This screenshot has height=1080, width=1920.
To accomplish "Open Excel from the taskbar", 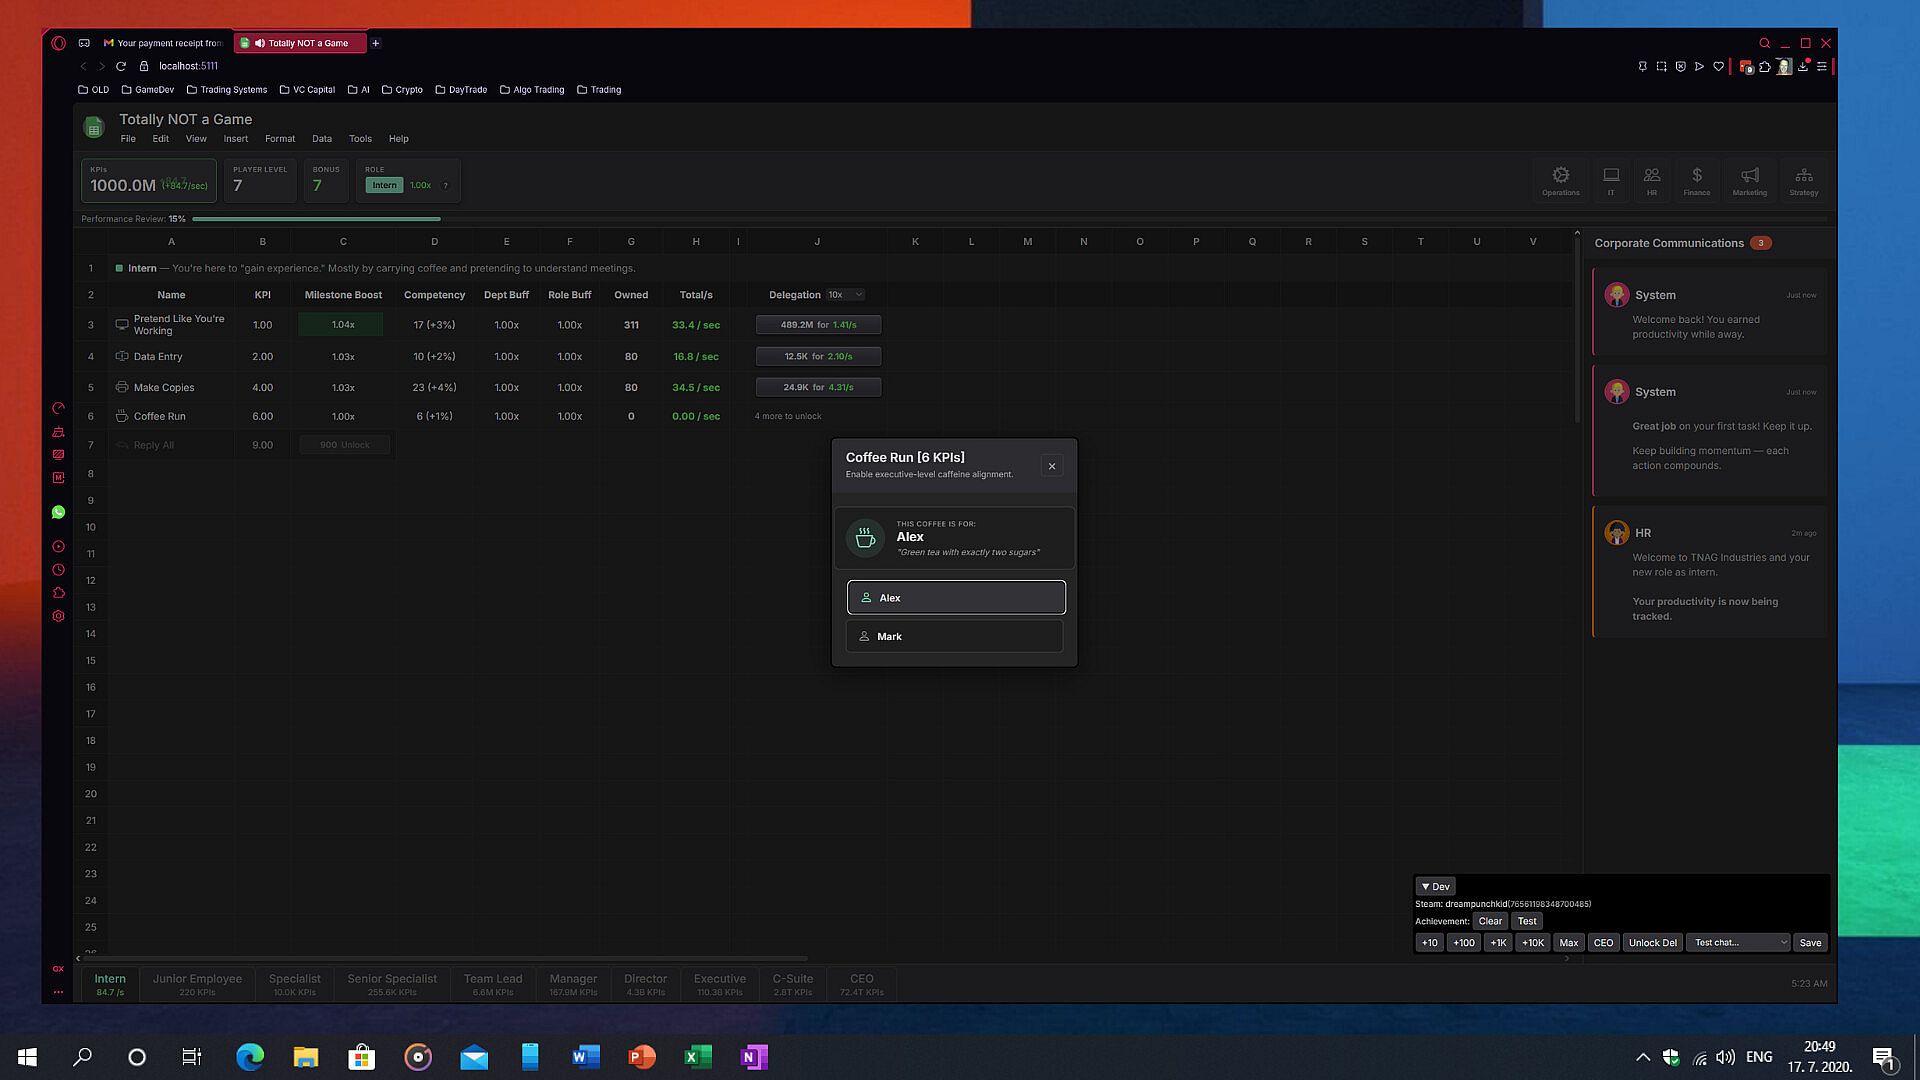I will (x=698, y=1057).
